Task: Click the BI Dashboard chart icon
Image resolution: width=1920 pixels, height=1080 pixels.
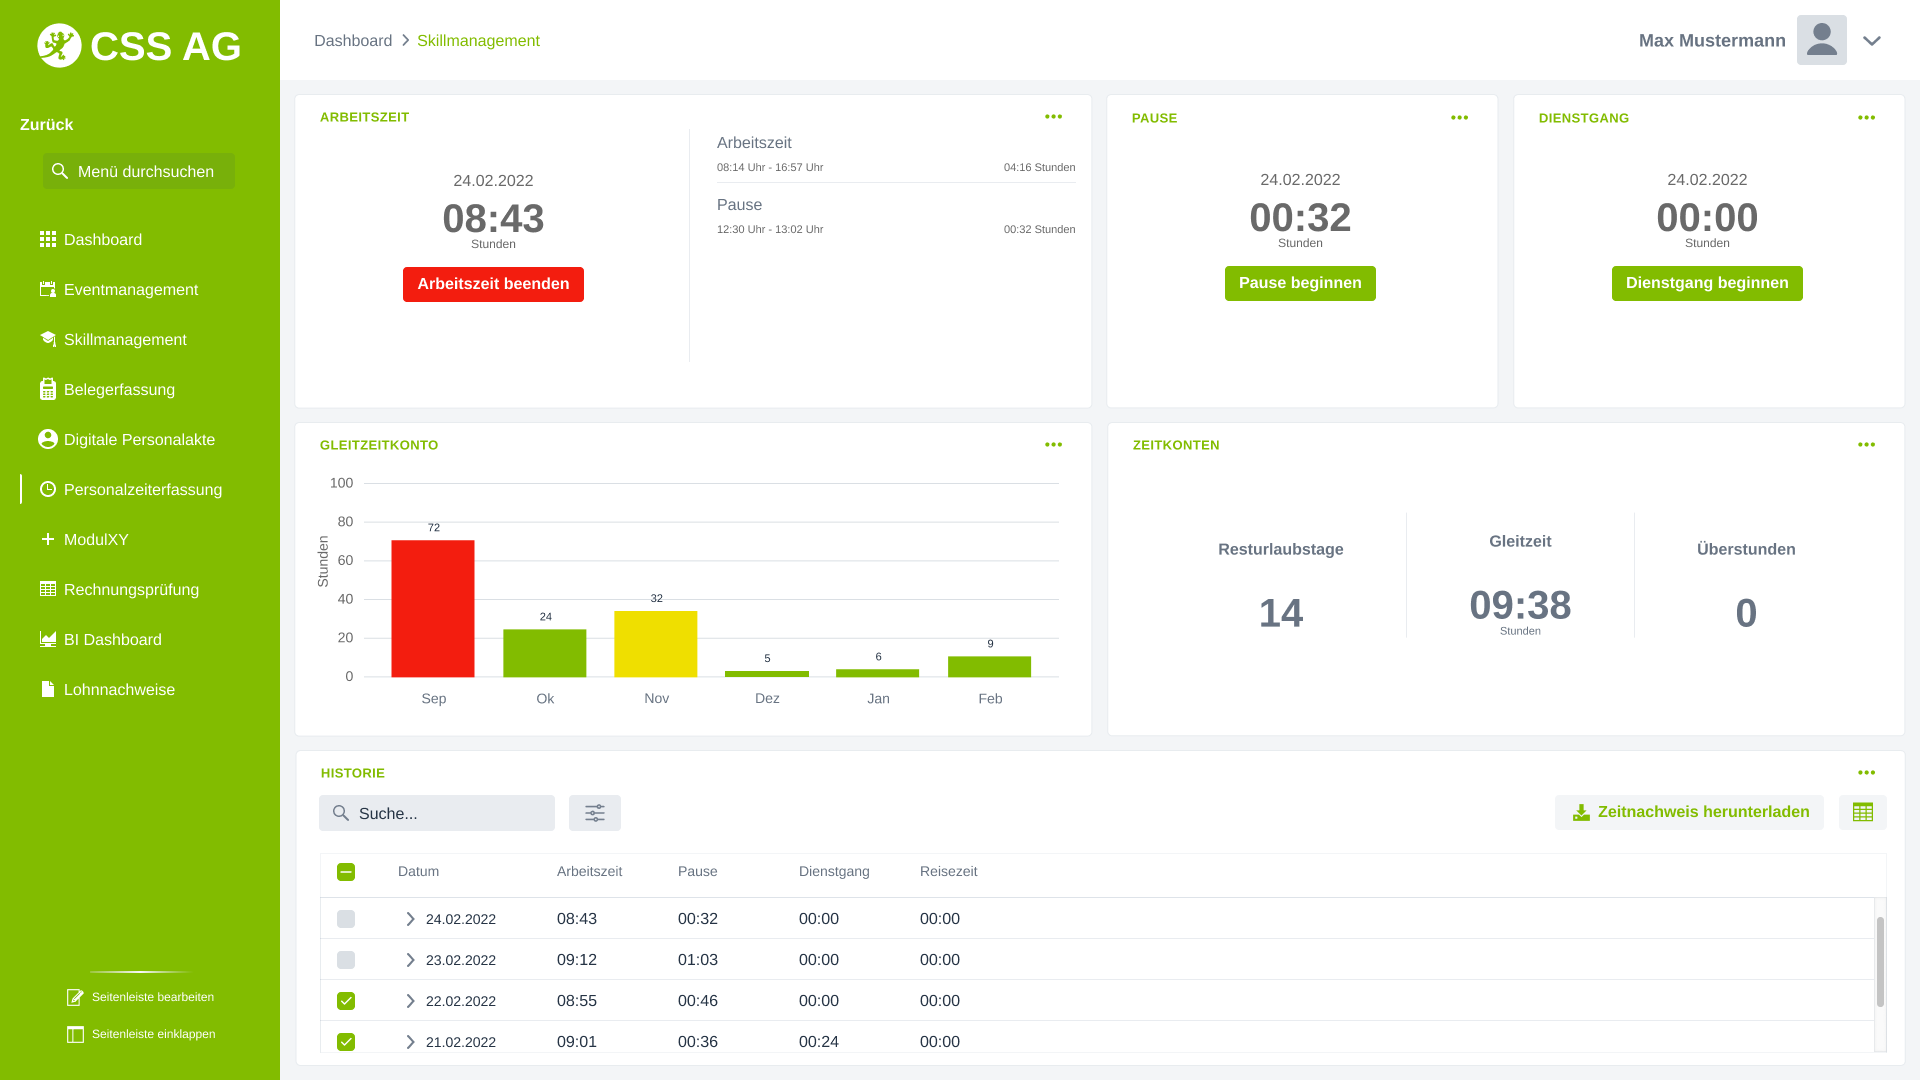Action: click(47, 639)
